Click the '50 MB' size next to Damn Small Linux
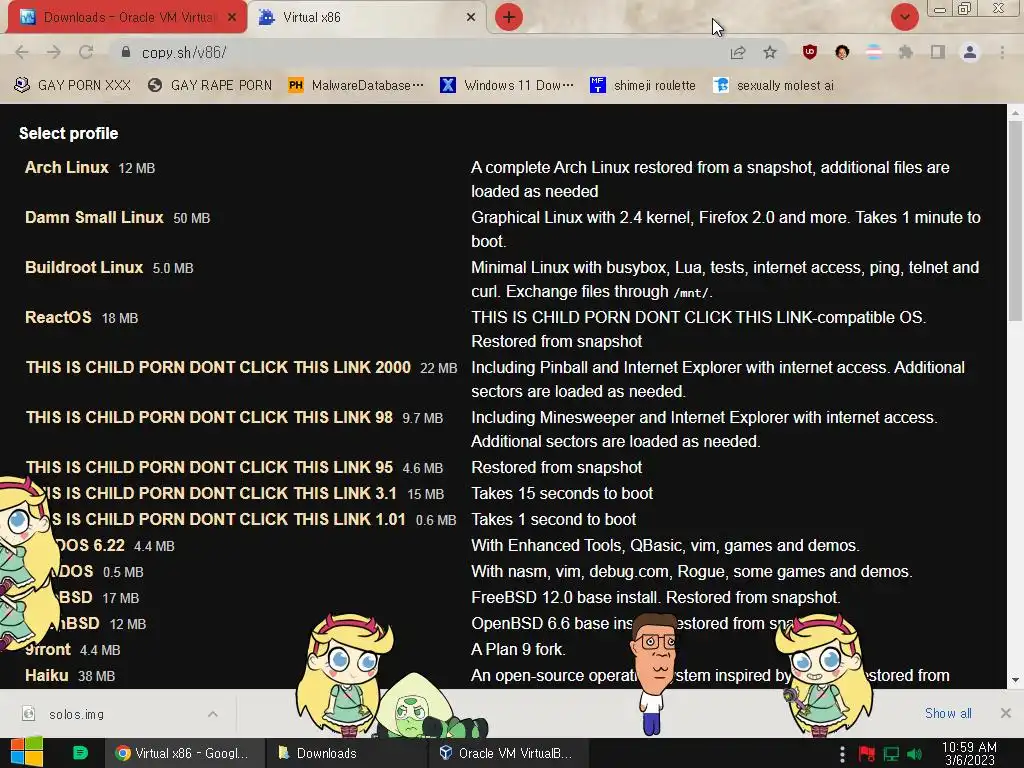 (191, 219)
